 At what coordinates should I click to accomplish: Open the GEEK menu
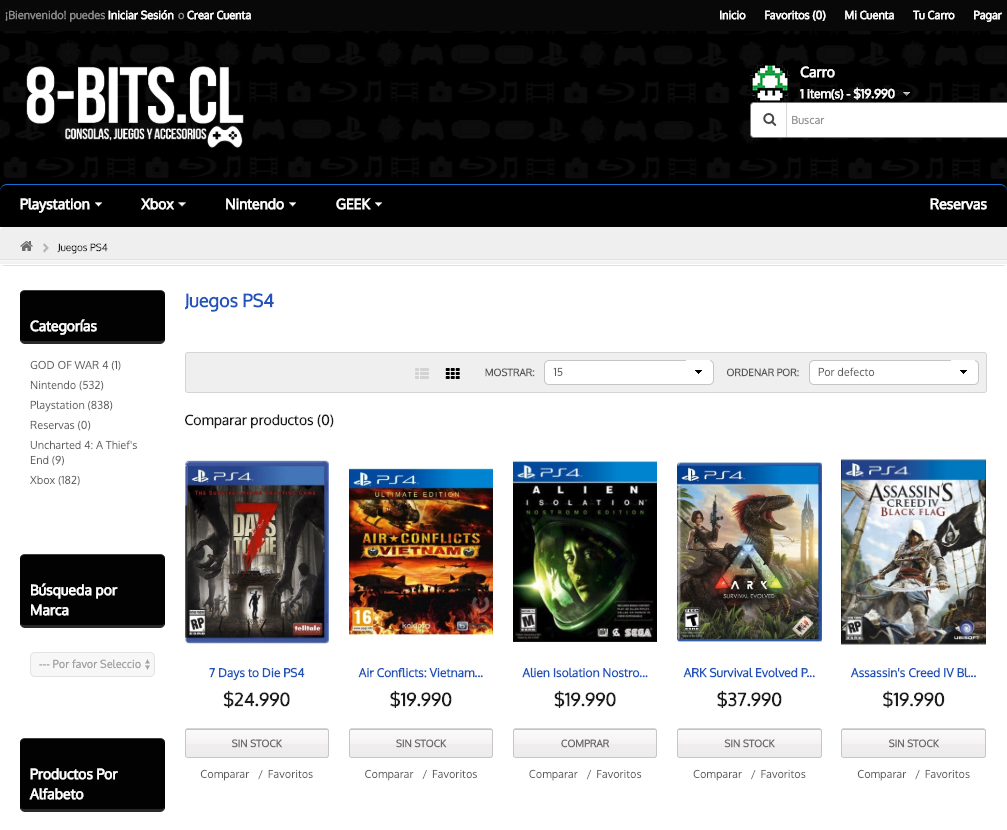358,204
